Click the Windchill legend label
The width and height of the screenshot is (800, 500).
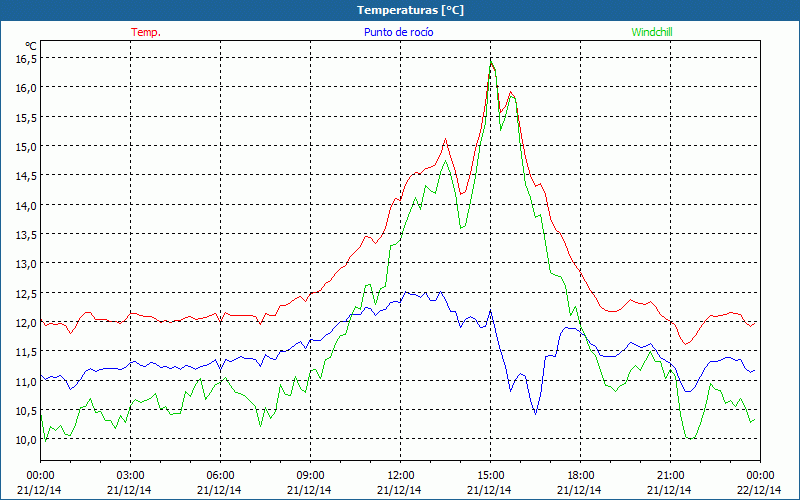point(652,32)
